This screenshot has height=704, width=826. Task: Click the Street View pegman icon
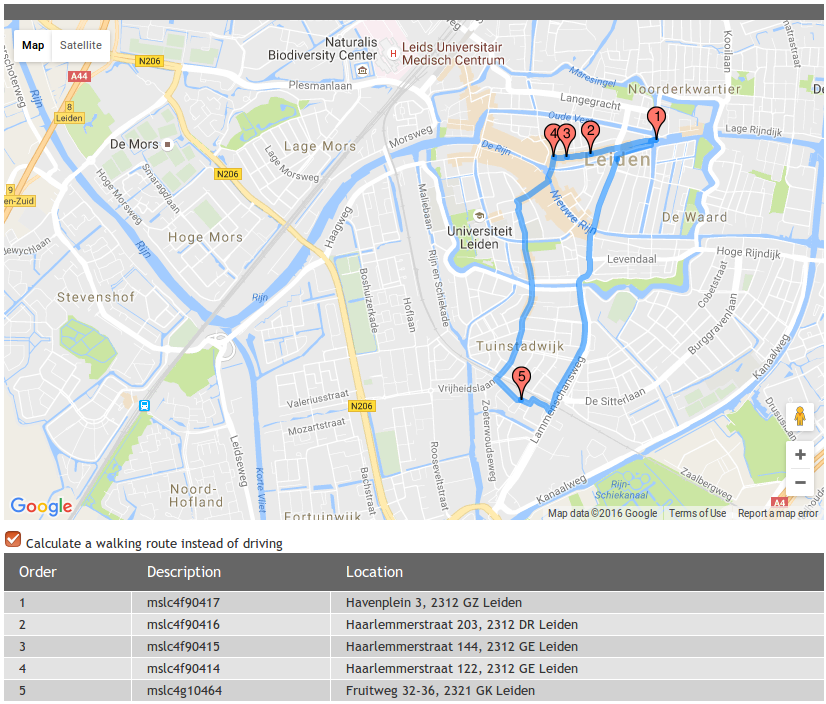799,416
